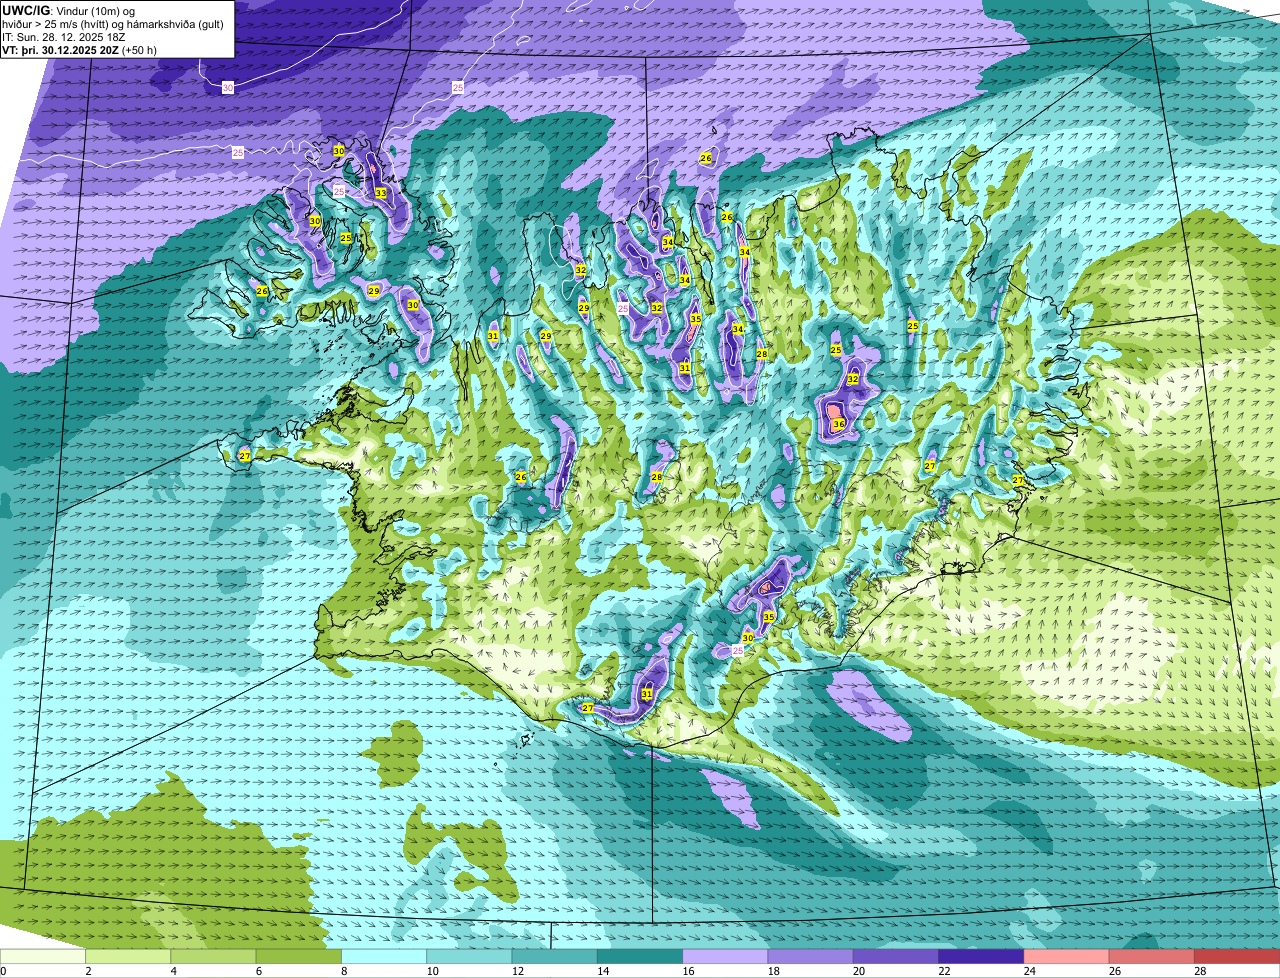The image size is (1280, 978).
Task: Click the bold UWC/IG title text
Action: [x=25, y=11]
